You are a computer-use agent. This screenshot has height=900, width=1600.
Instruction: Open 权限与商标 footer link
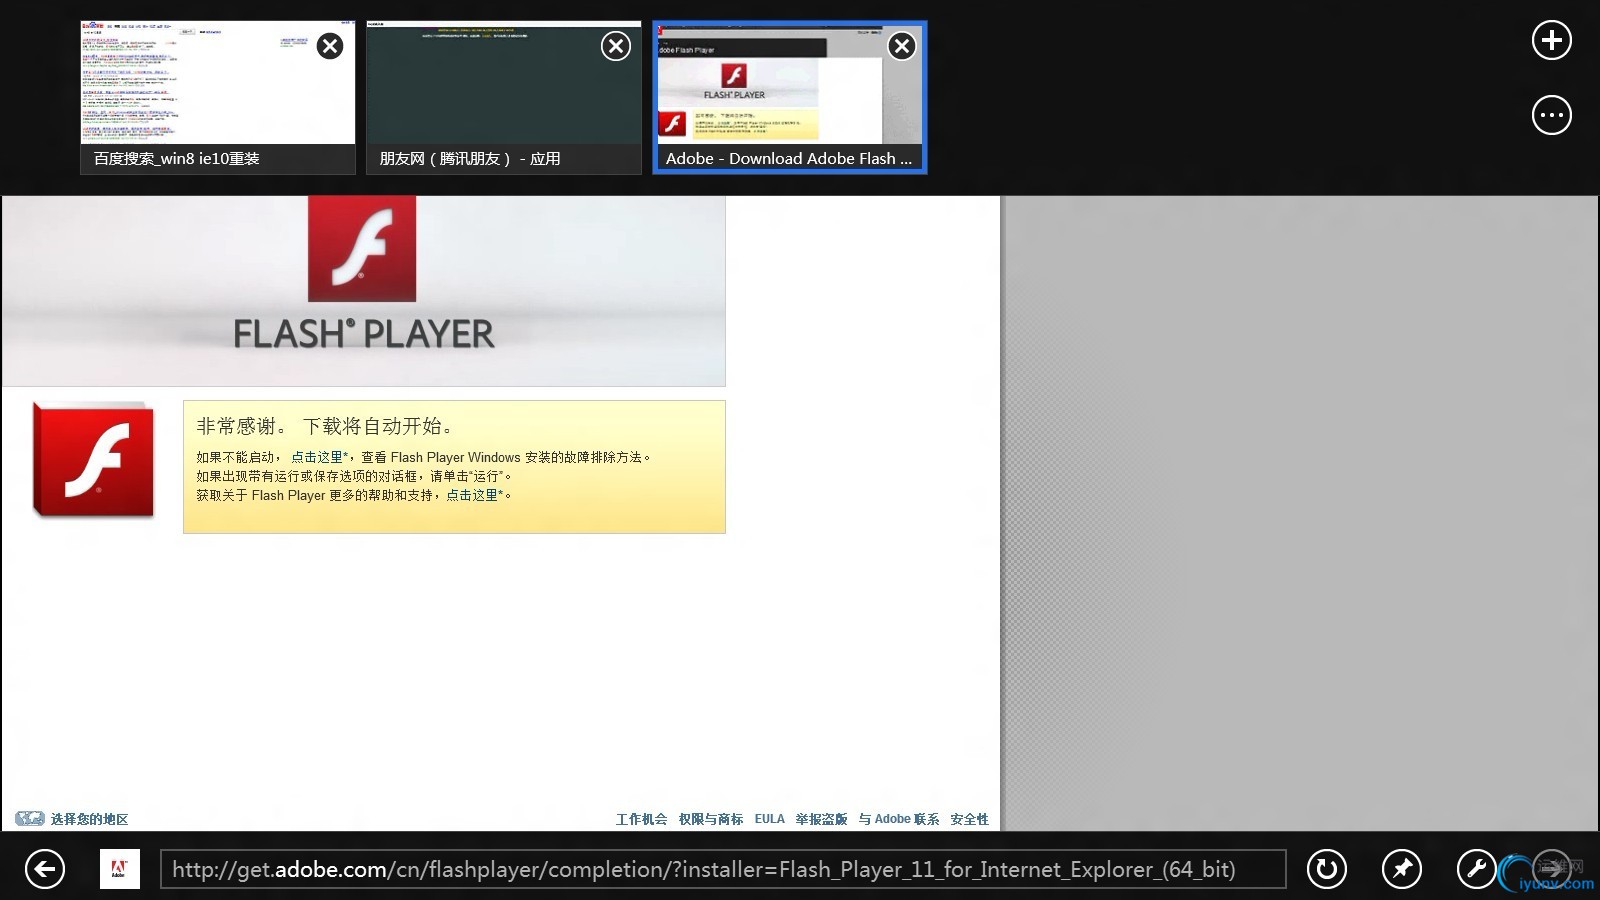[x=711, y=819]
